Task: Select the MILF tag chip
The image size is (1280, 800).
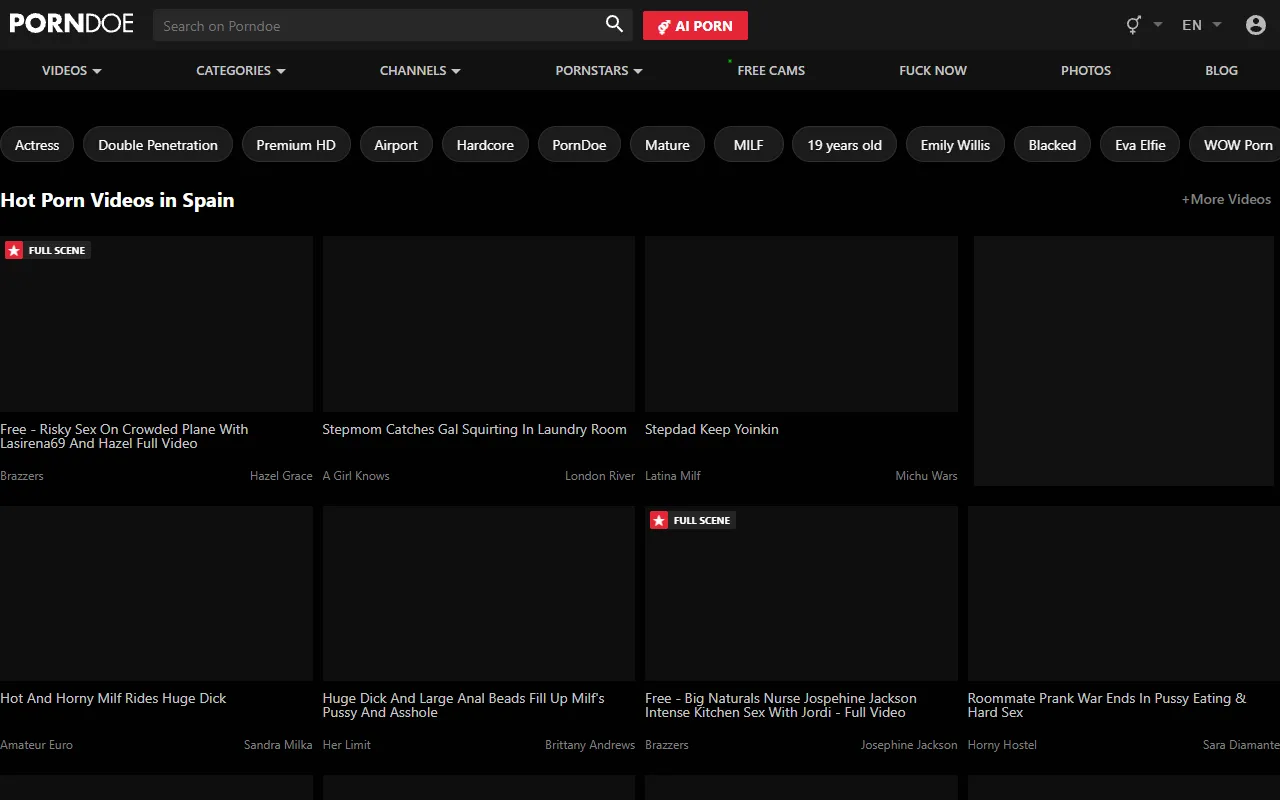Action: coord(748,145)
